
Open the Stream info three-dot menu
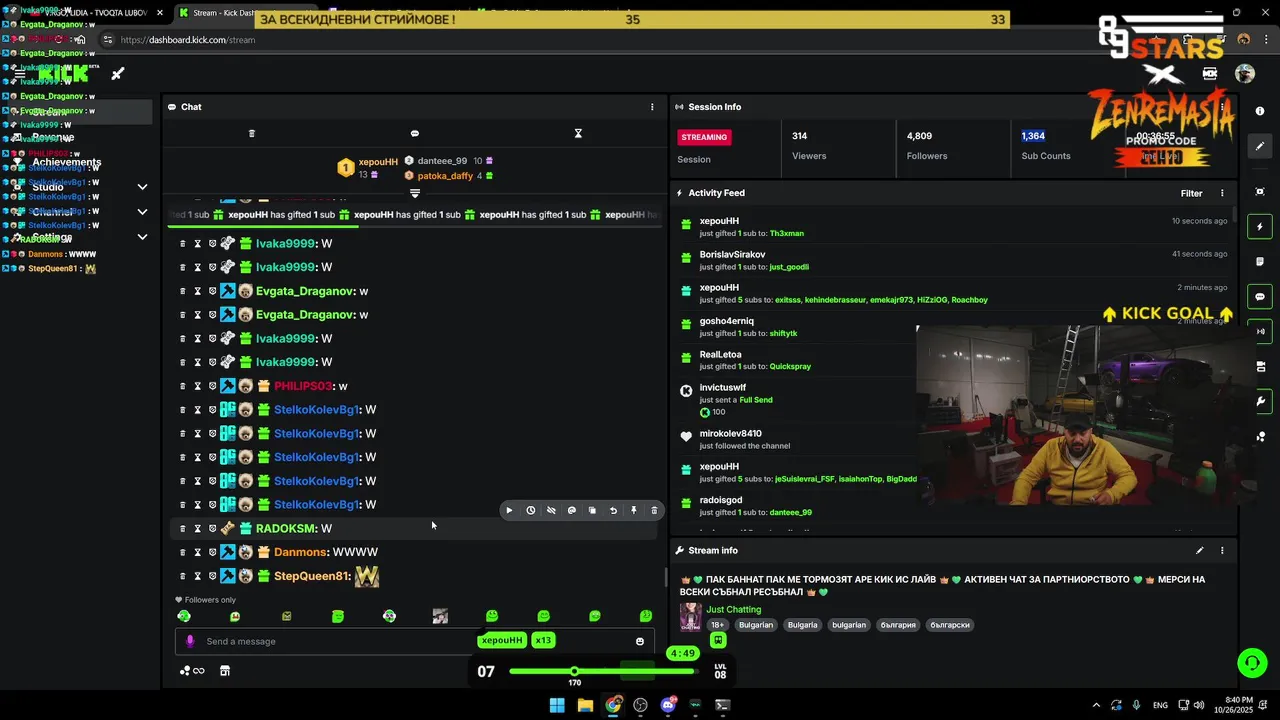[1222, 550]
